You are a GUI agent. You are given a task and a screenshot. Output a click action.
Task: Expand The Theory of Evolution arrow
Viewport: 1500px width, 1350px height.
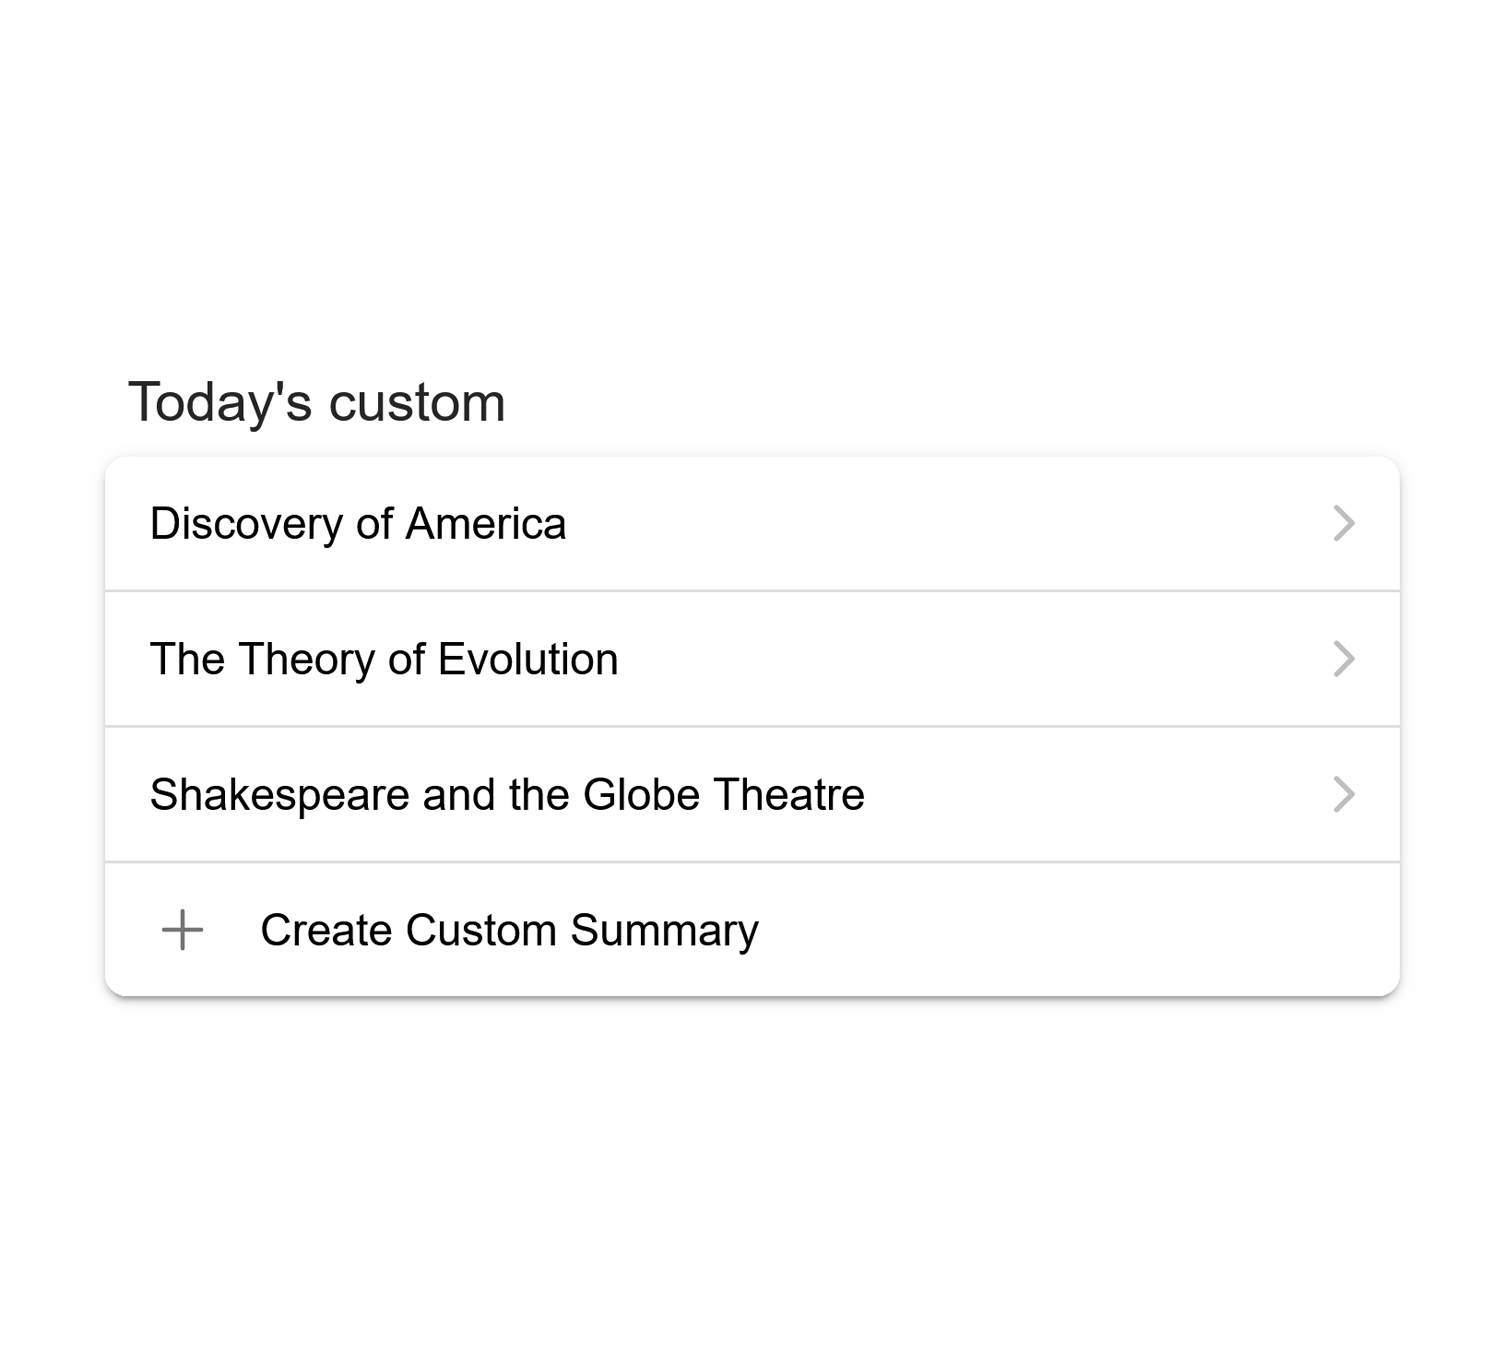[1344, 659]
